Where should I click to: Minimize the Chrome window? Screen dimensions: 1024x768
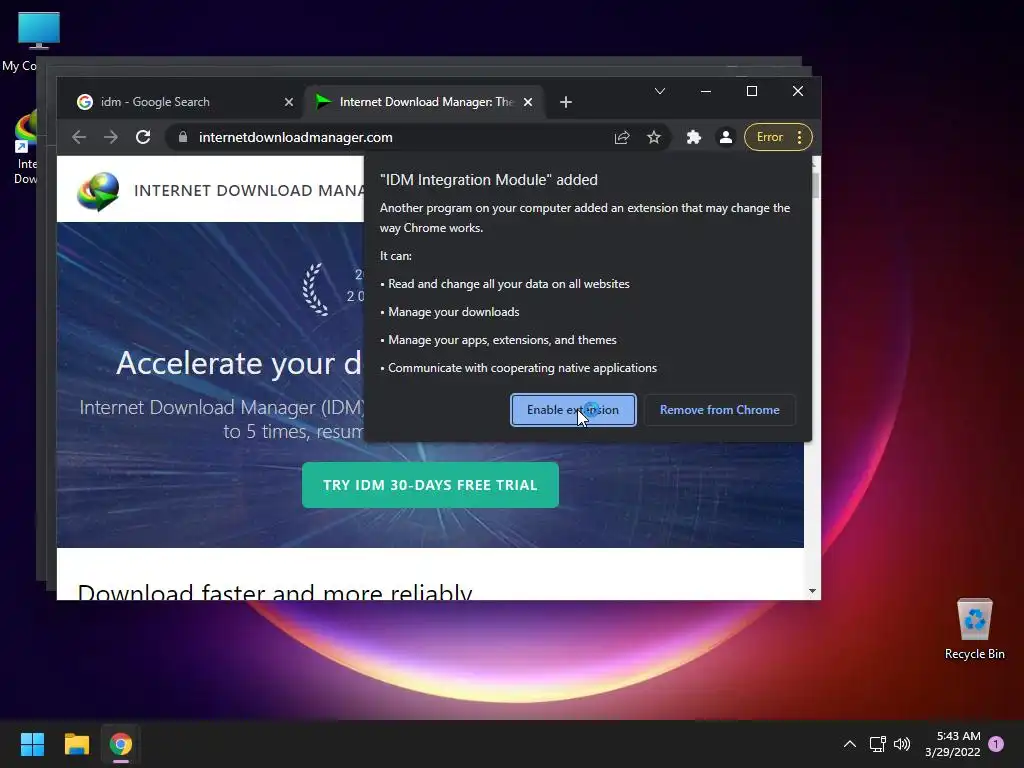705,91
